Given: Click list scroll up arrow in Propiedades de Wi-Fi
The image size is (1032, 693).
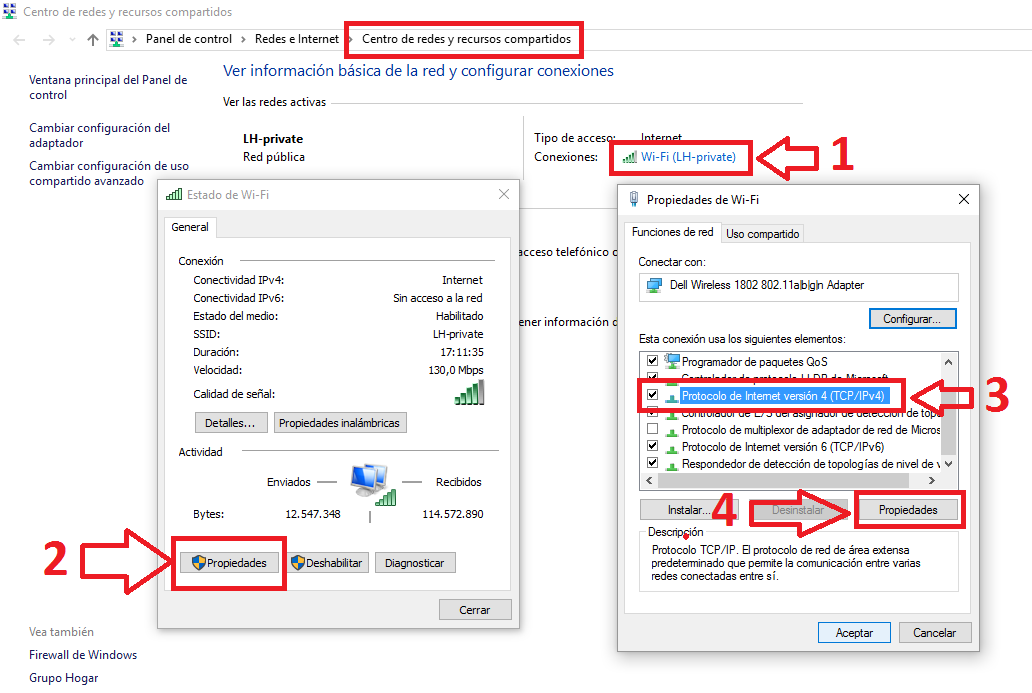Looking at the screenshot, I should tap(948, 361).
